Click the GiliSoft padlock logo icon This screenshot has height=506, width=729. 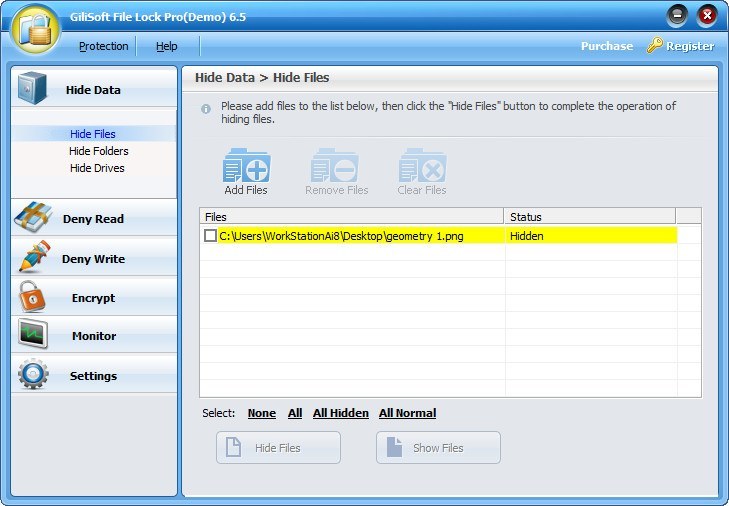click(x=36, y=29)
